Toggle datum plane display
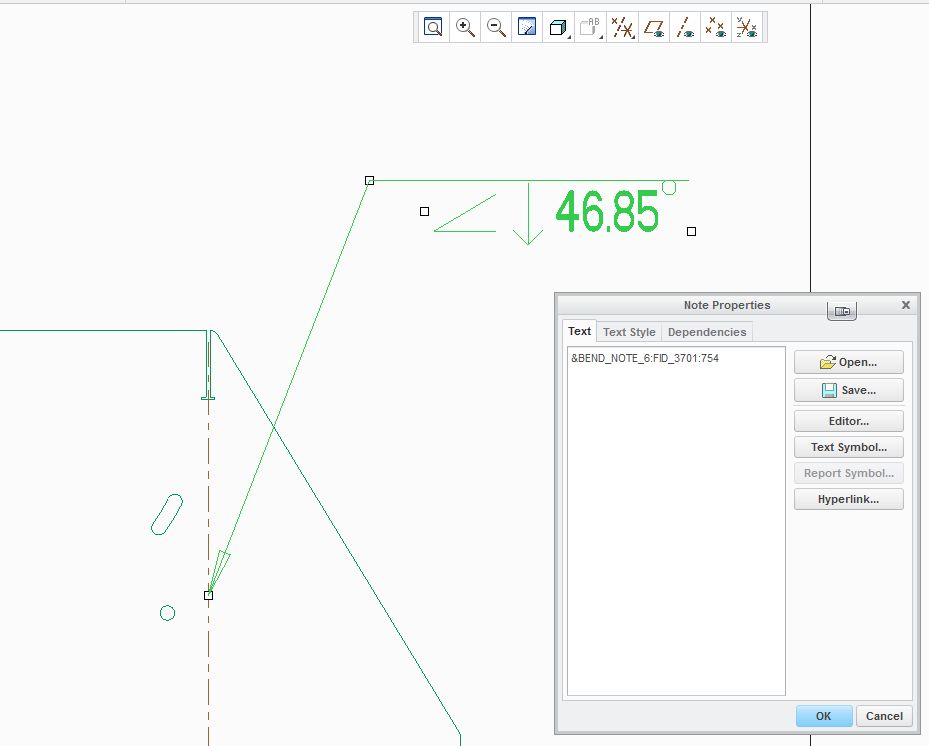 point(654,27)
